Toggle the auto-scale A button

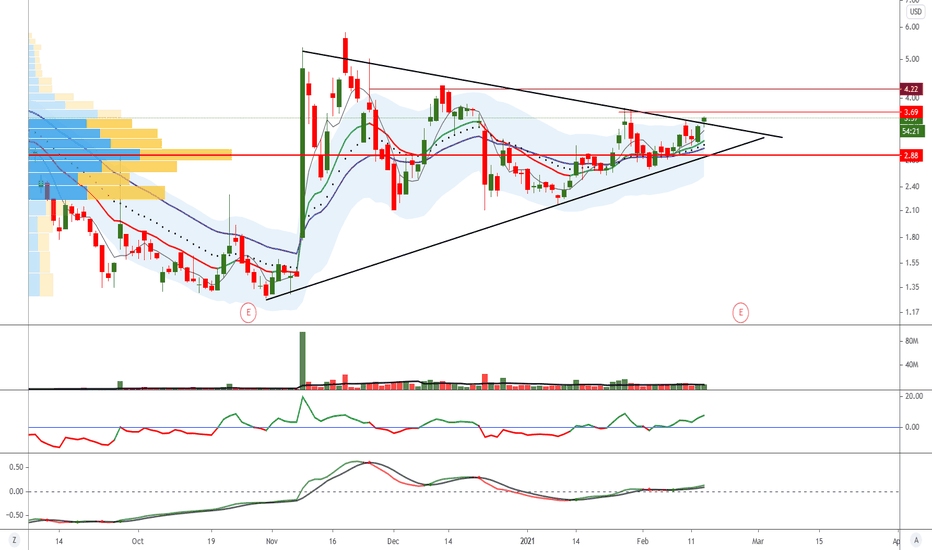coord(916,540)
